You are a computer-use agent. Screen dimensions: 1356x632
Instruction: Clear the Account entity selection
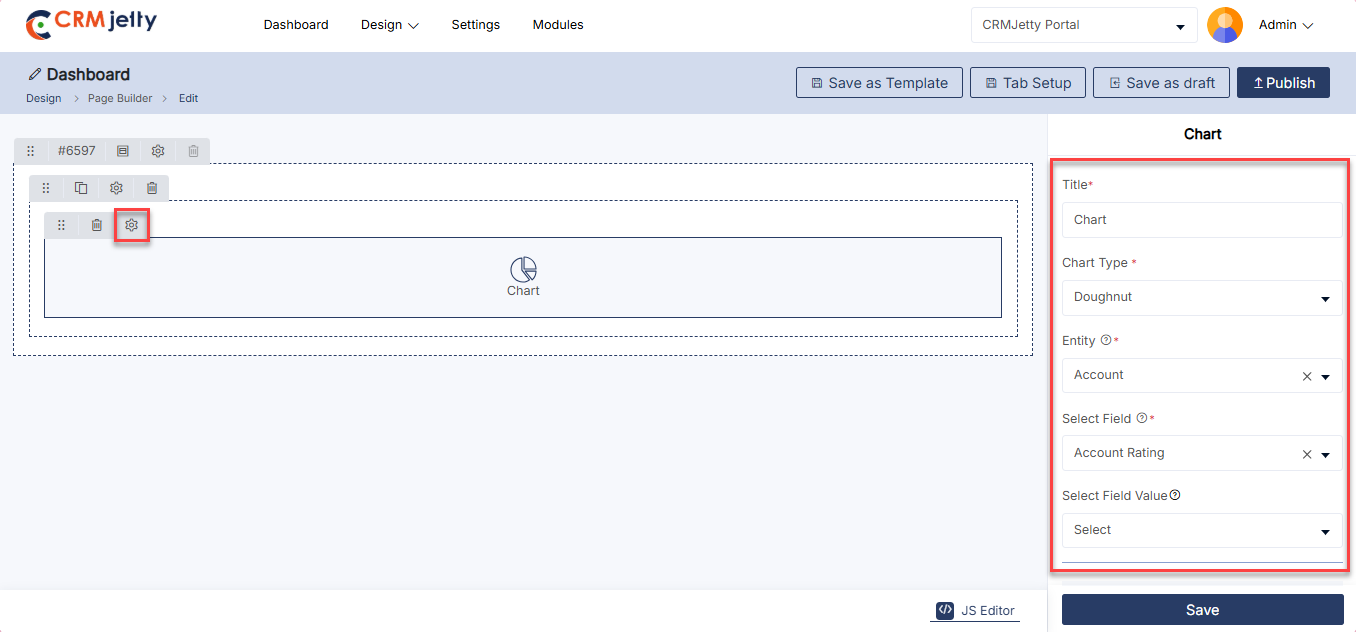tap(1306, 377)
